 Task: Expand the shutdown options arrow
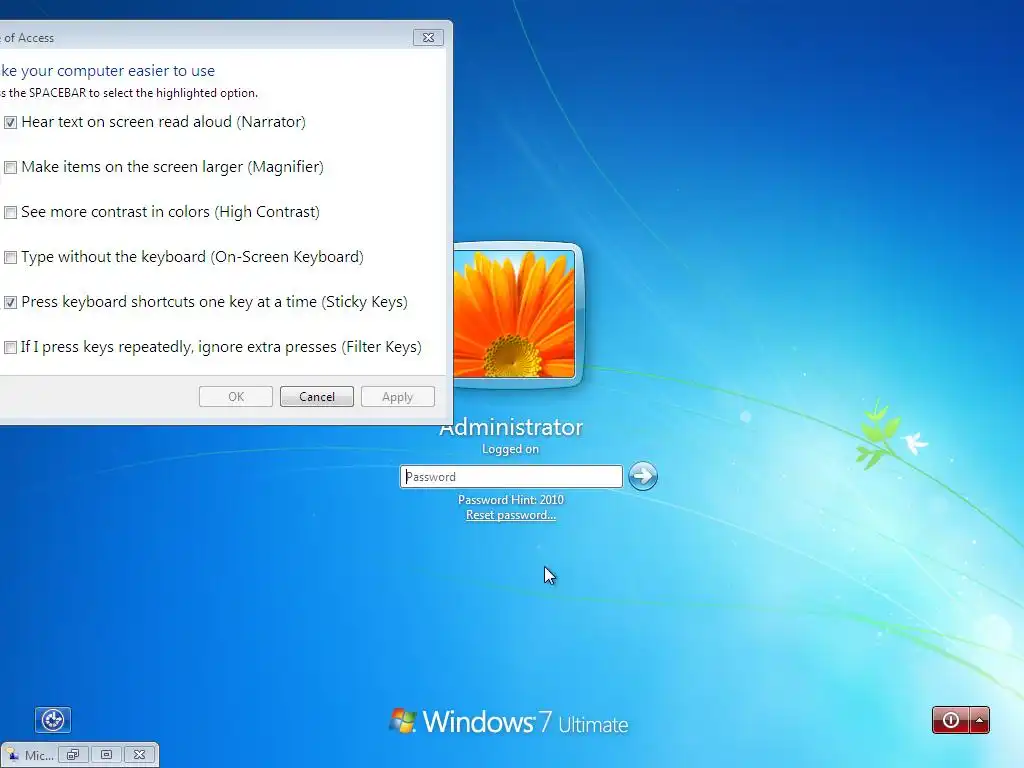(980, 720)
